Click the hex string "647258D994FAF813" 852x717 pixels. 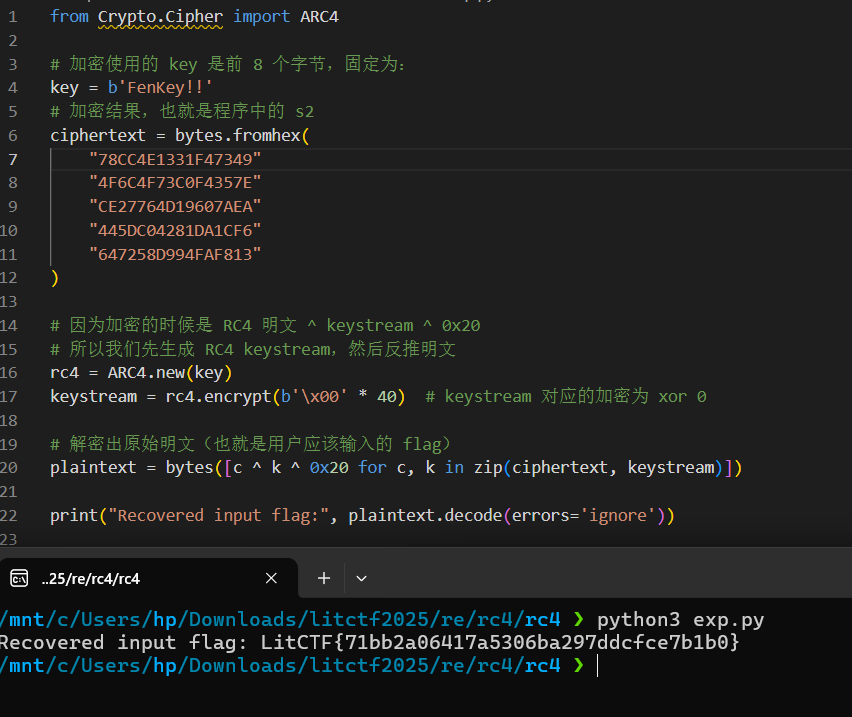pyautogui.click(x=174, y=254)
